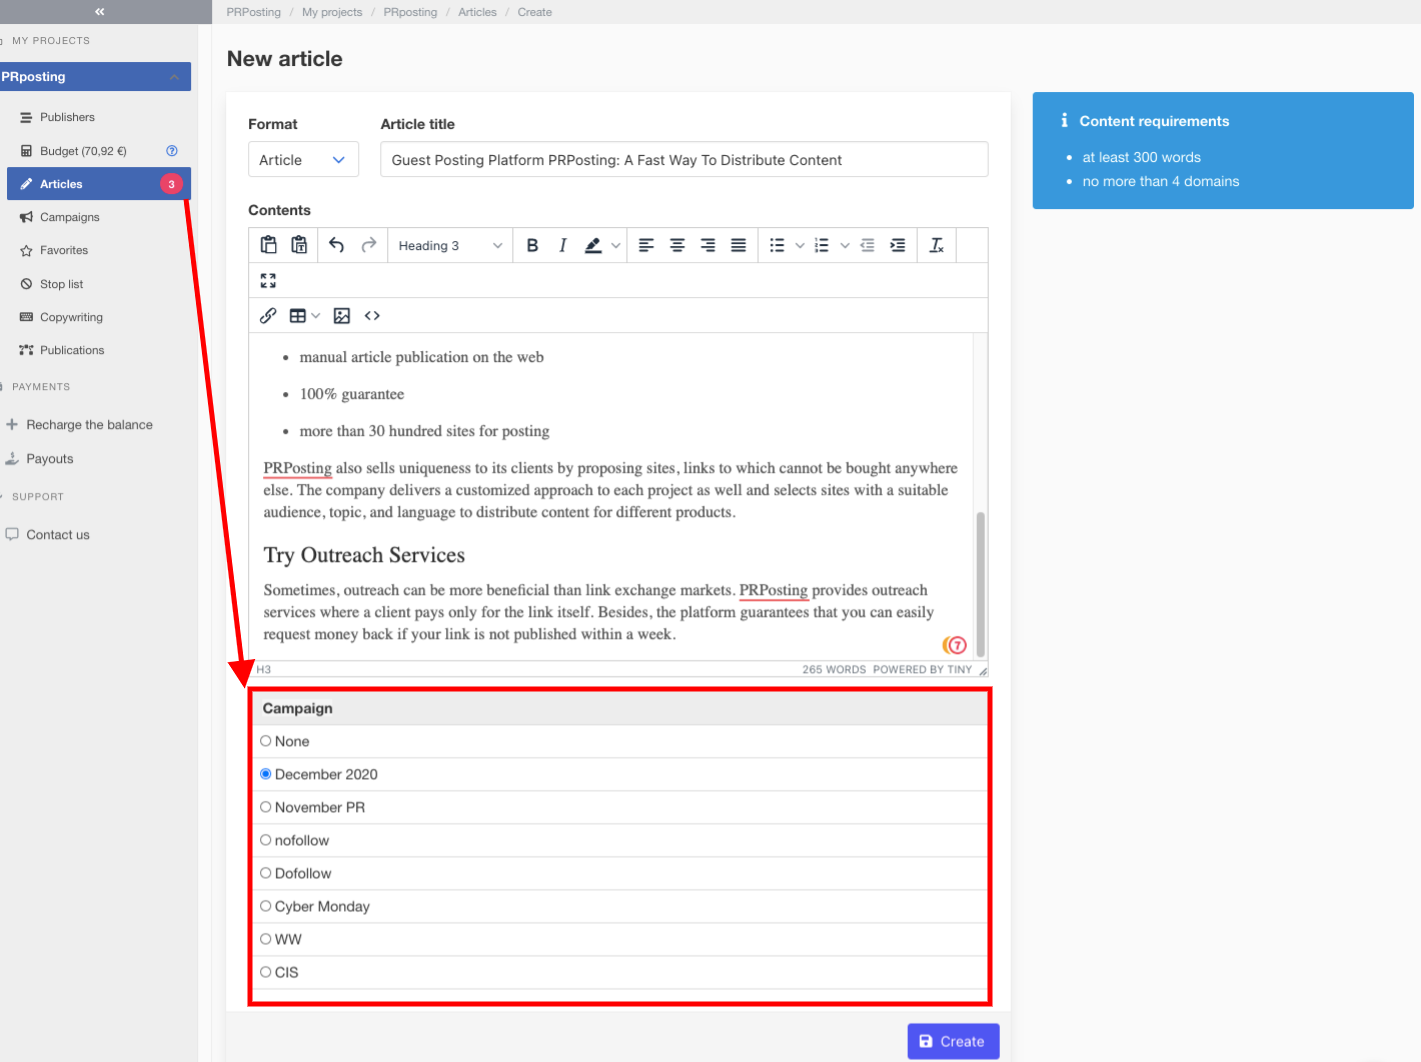Open the Heading 3 block format dropdown
Viewport: 1421px width, 1062px height.
coord(450,245)
